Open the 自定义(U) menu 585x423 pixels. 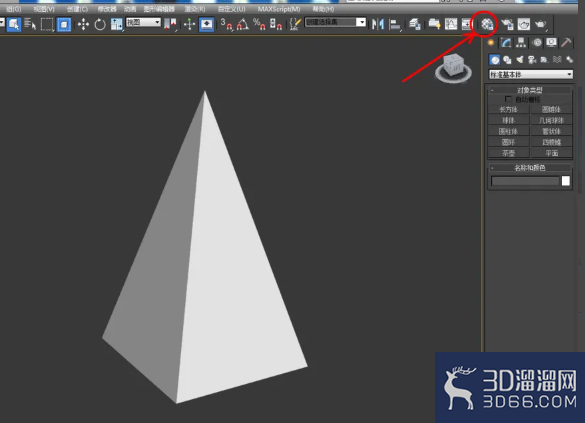tap(232, 9)
